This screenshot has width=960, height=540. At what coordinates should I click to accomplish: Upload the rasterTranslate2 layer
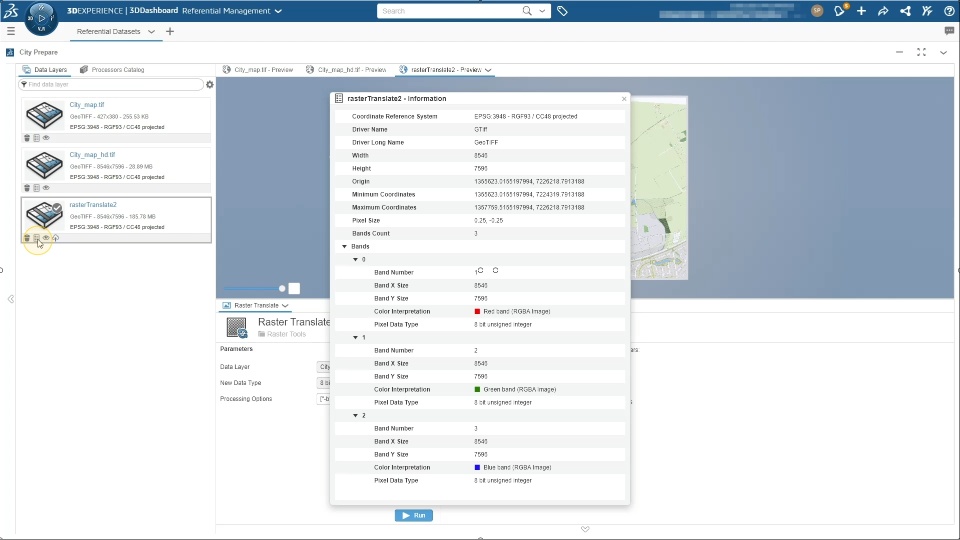click(56, 238)
